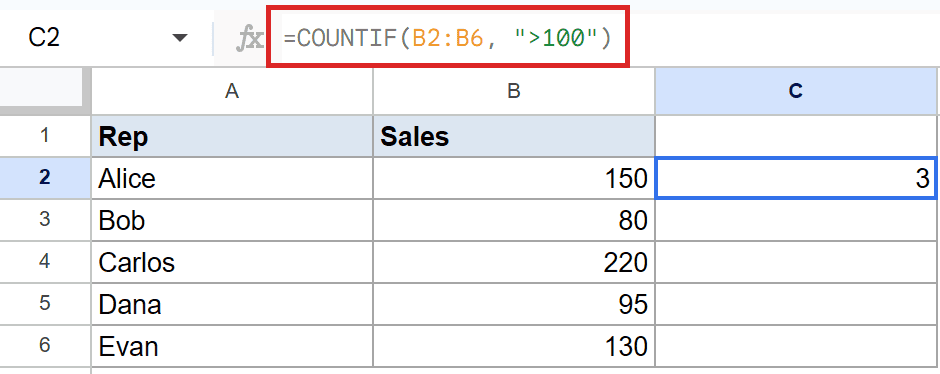Click cell C2 showing result 3

point(796,178)
